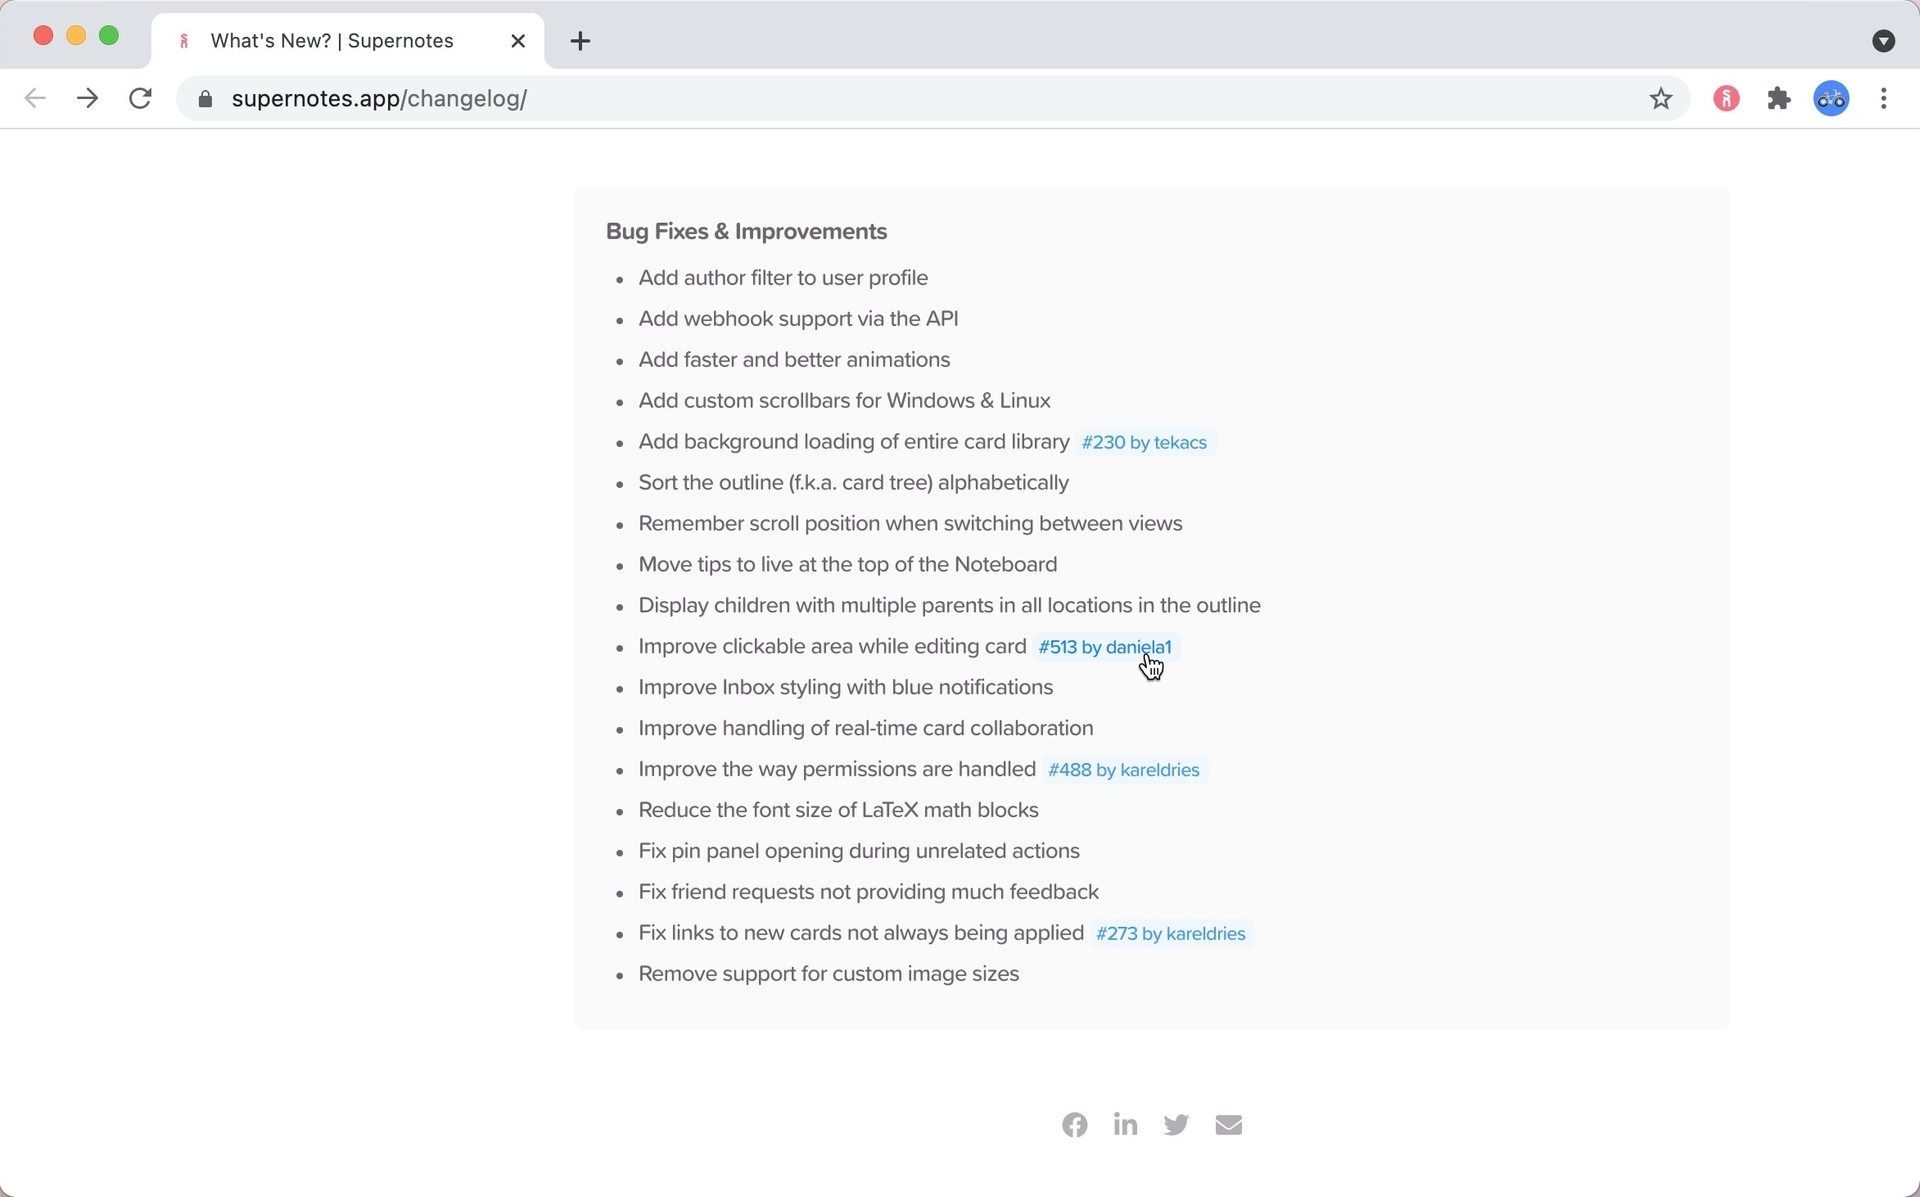Image resolution: width=1920 pixels, height=1197 pixels.
Task: Click the email envelope icon in the footer
Action: click(1228, 1124)
